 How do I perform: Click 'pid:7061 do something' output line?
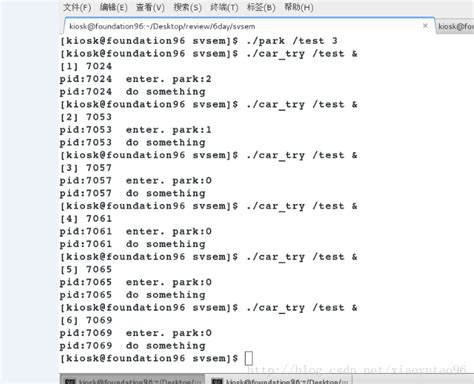[x=133, y=244]
